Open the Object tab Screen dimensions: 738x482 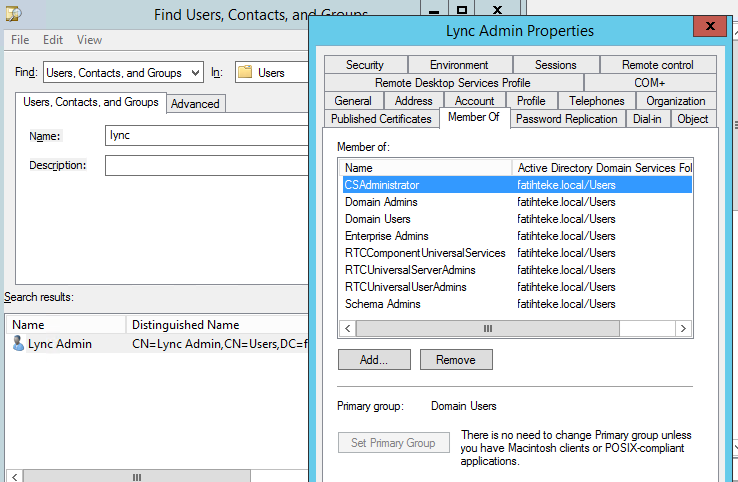693,119
